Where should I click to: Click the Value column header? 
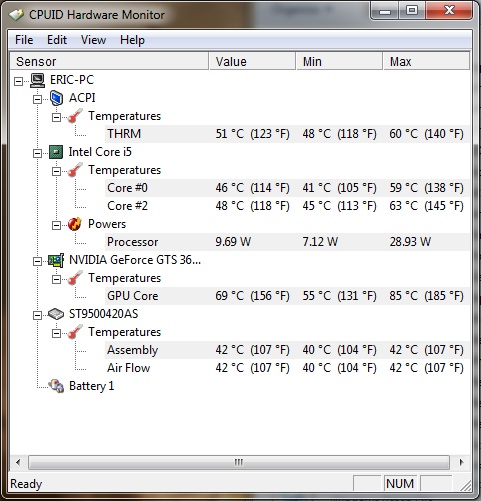tap(252, 61)
